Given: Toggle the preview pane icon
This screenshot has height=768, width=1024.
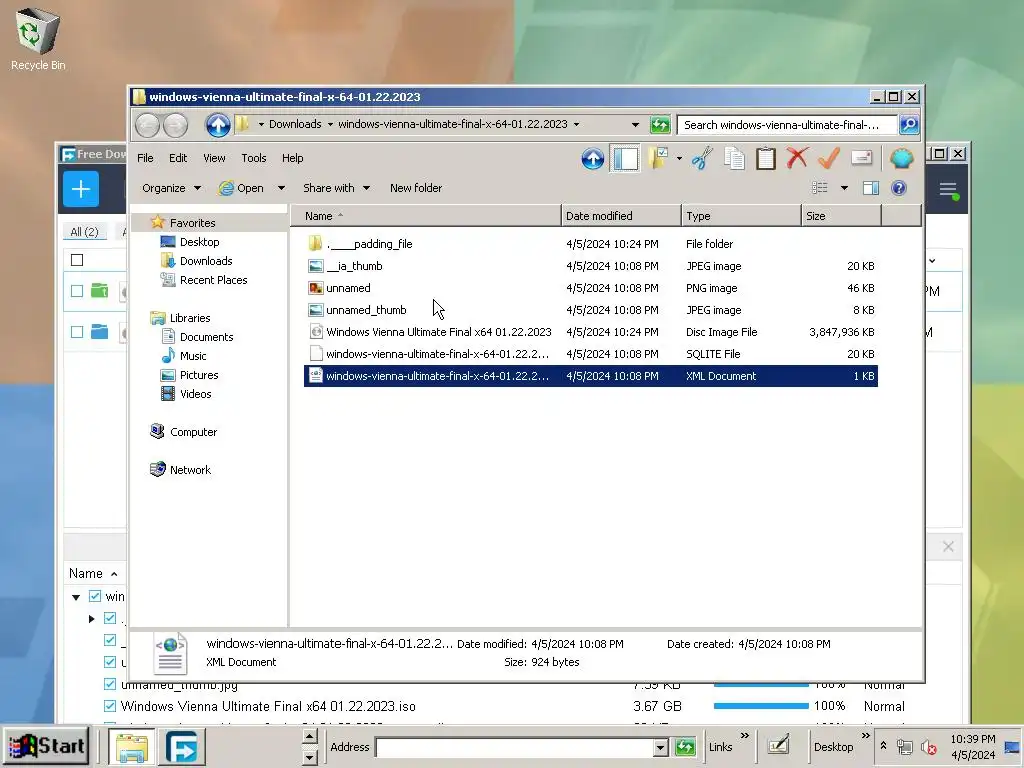Looking at the screenshot, I should (871, 188).
